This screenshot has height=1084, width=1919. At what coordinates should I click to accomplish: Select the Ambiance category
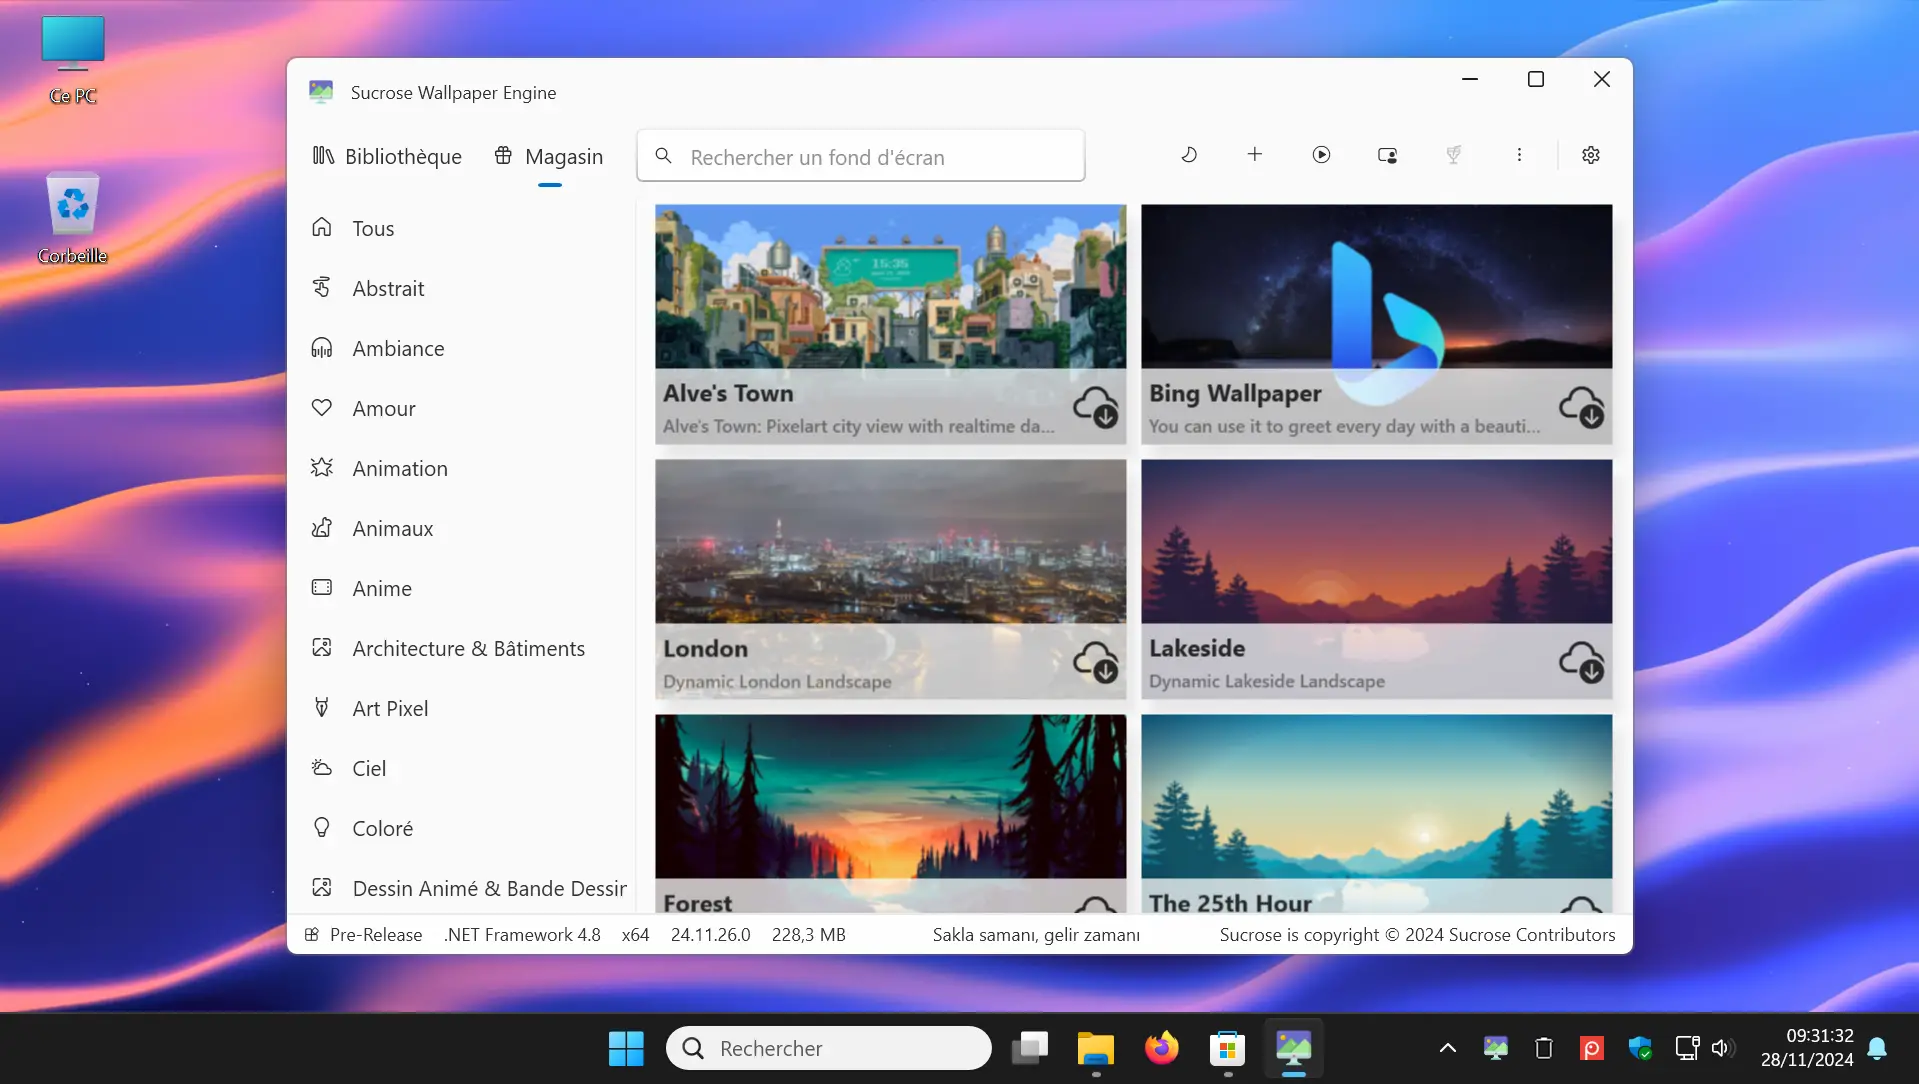(x=462, y=348)
